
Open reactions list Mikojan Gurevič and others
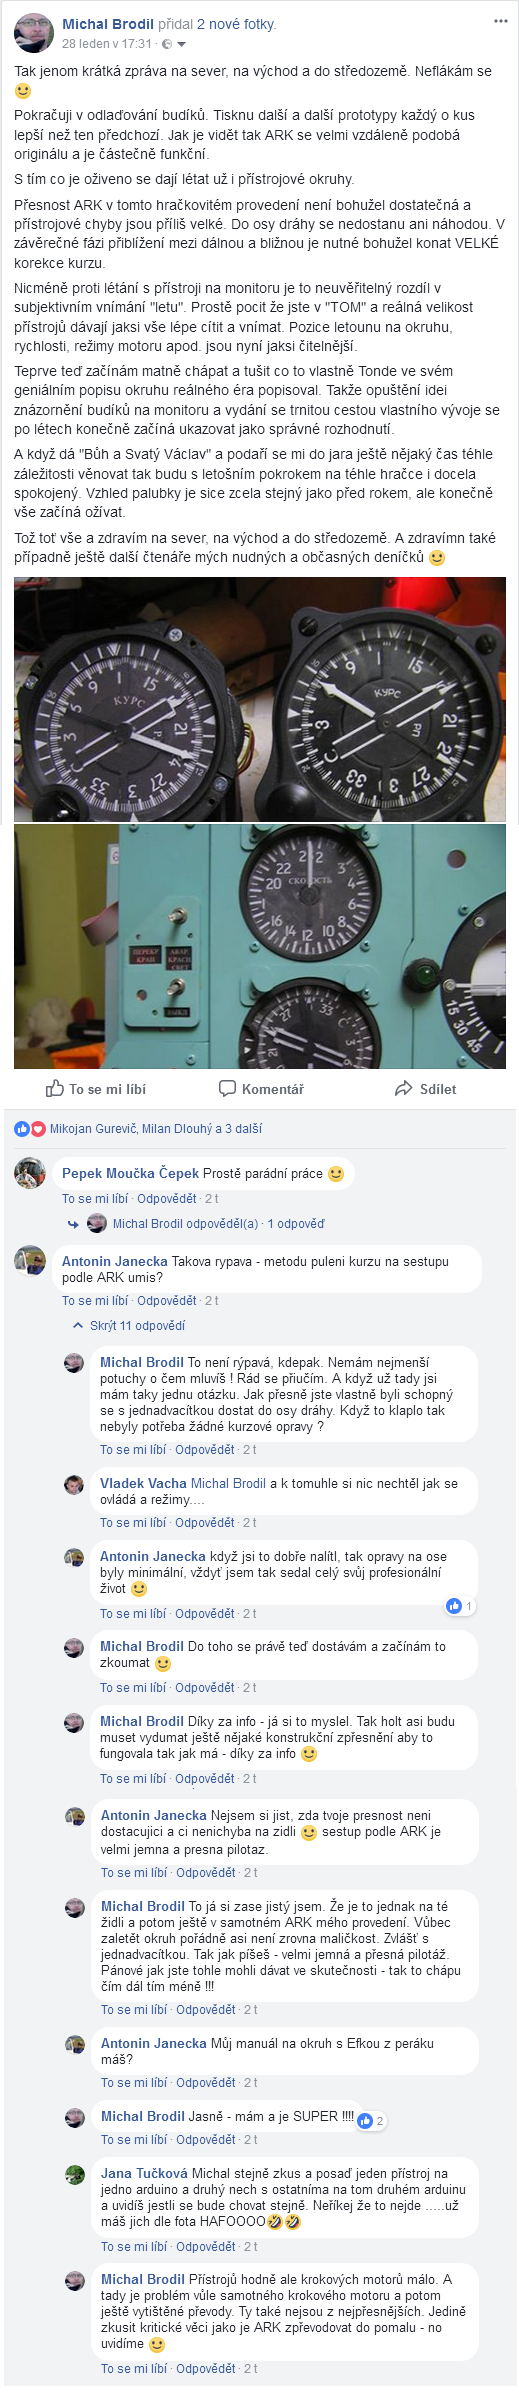156,1129
